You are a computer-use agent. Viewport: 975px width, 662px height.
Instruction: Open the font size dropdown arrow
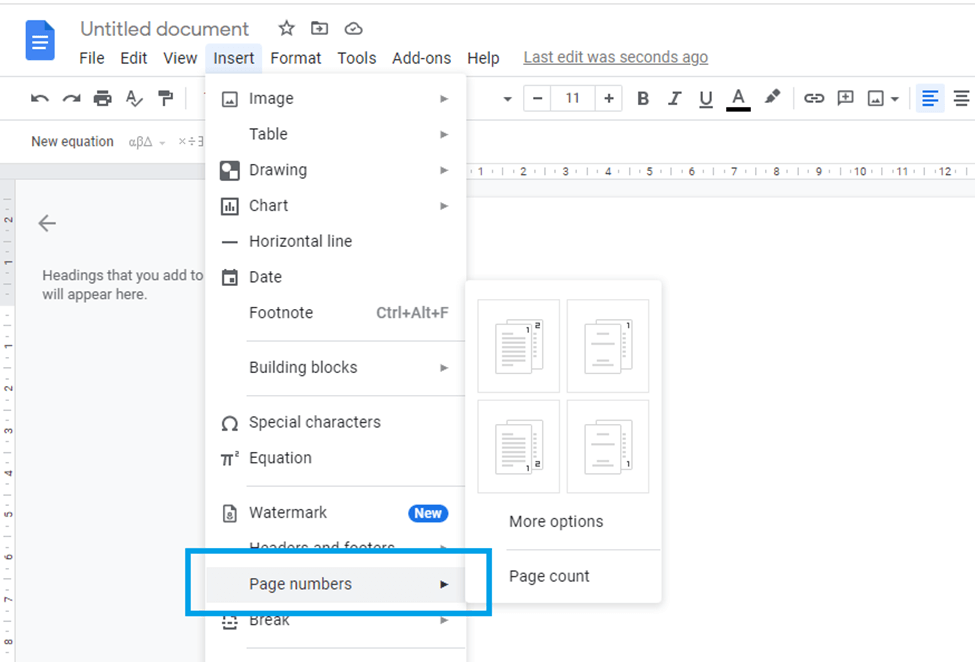pos(507,98)
